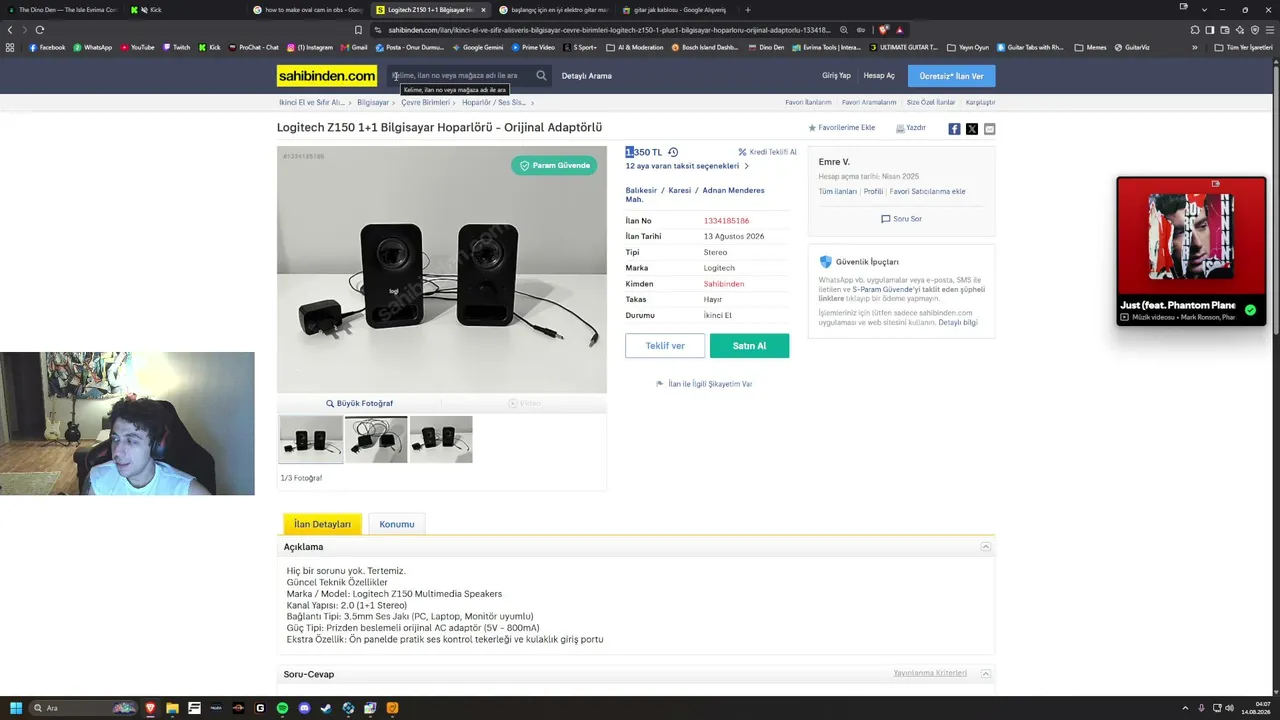Reload the current page
The width and height of the screenshot is (1280, 720).
tap(40, 30)
